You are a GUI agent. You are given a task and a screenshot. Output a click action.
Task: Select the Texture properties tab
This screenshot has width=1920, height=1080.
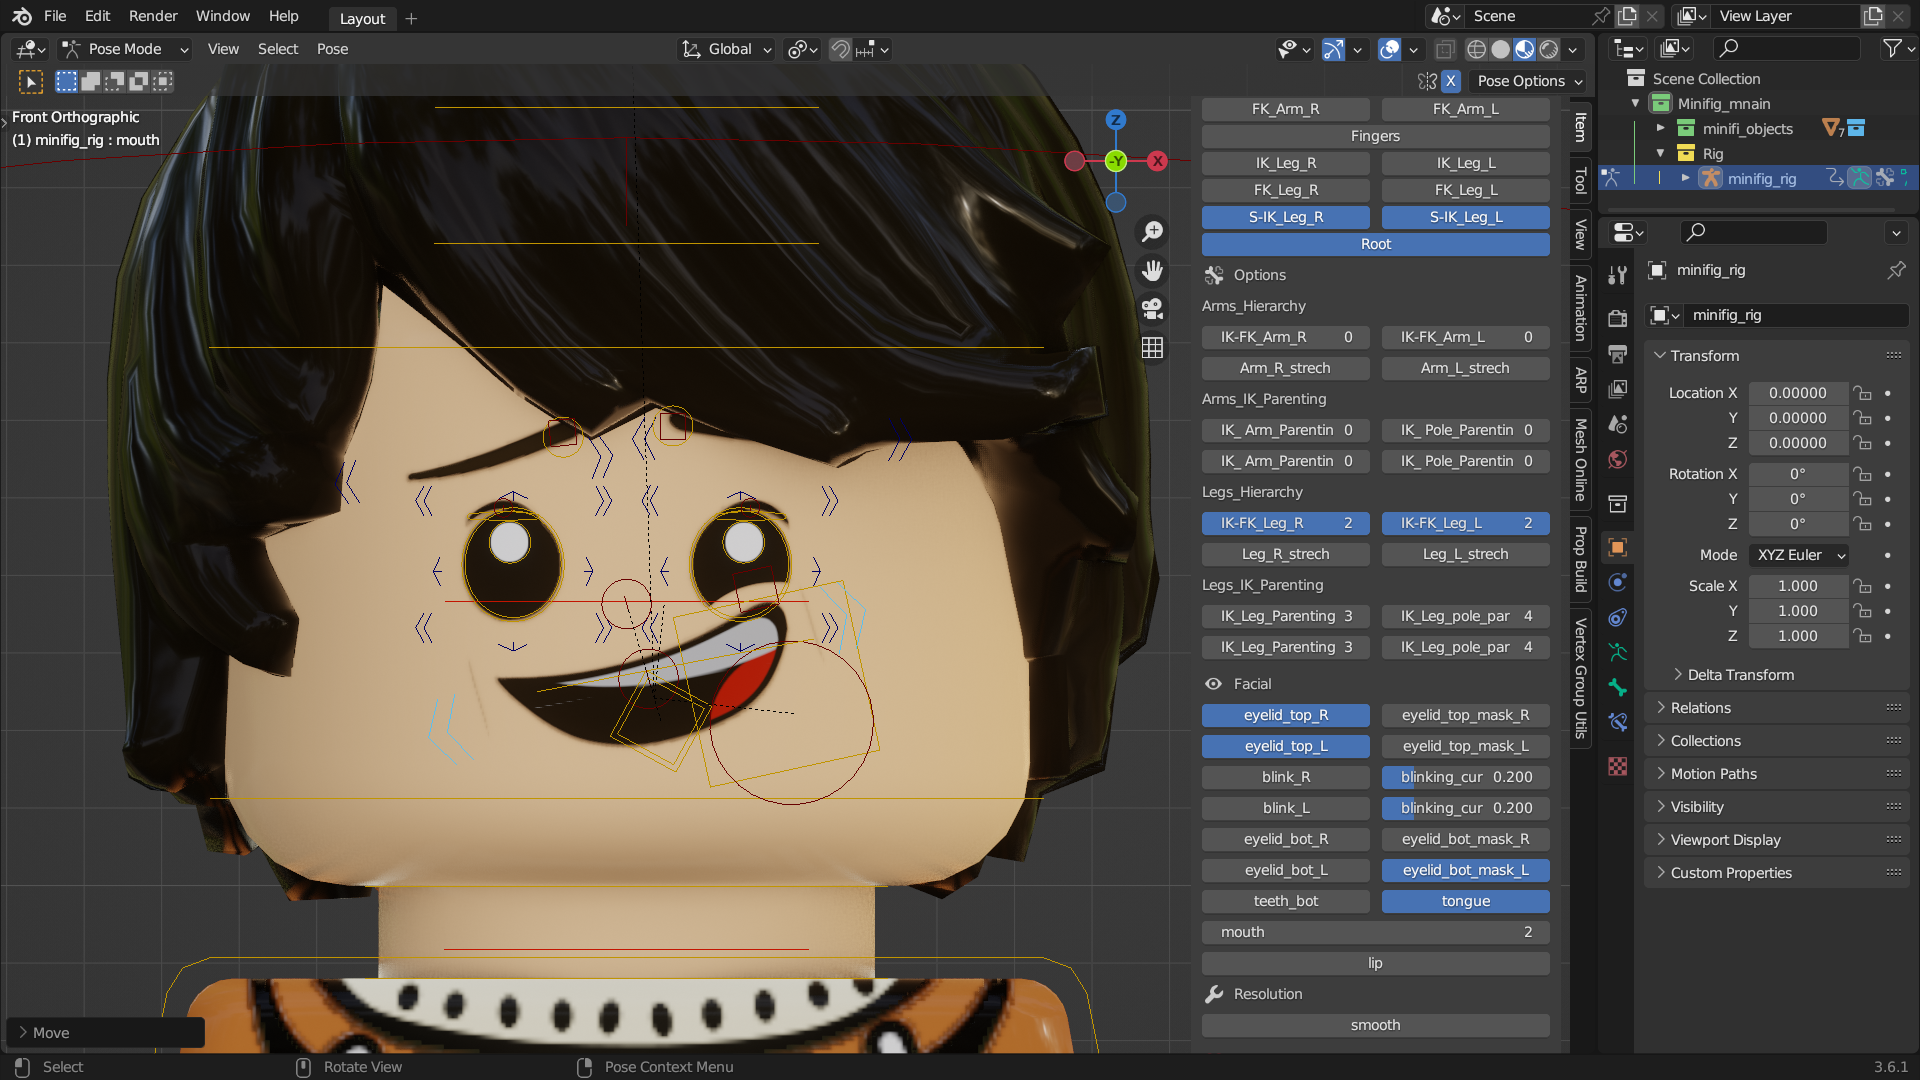click(1617, 766)
